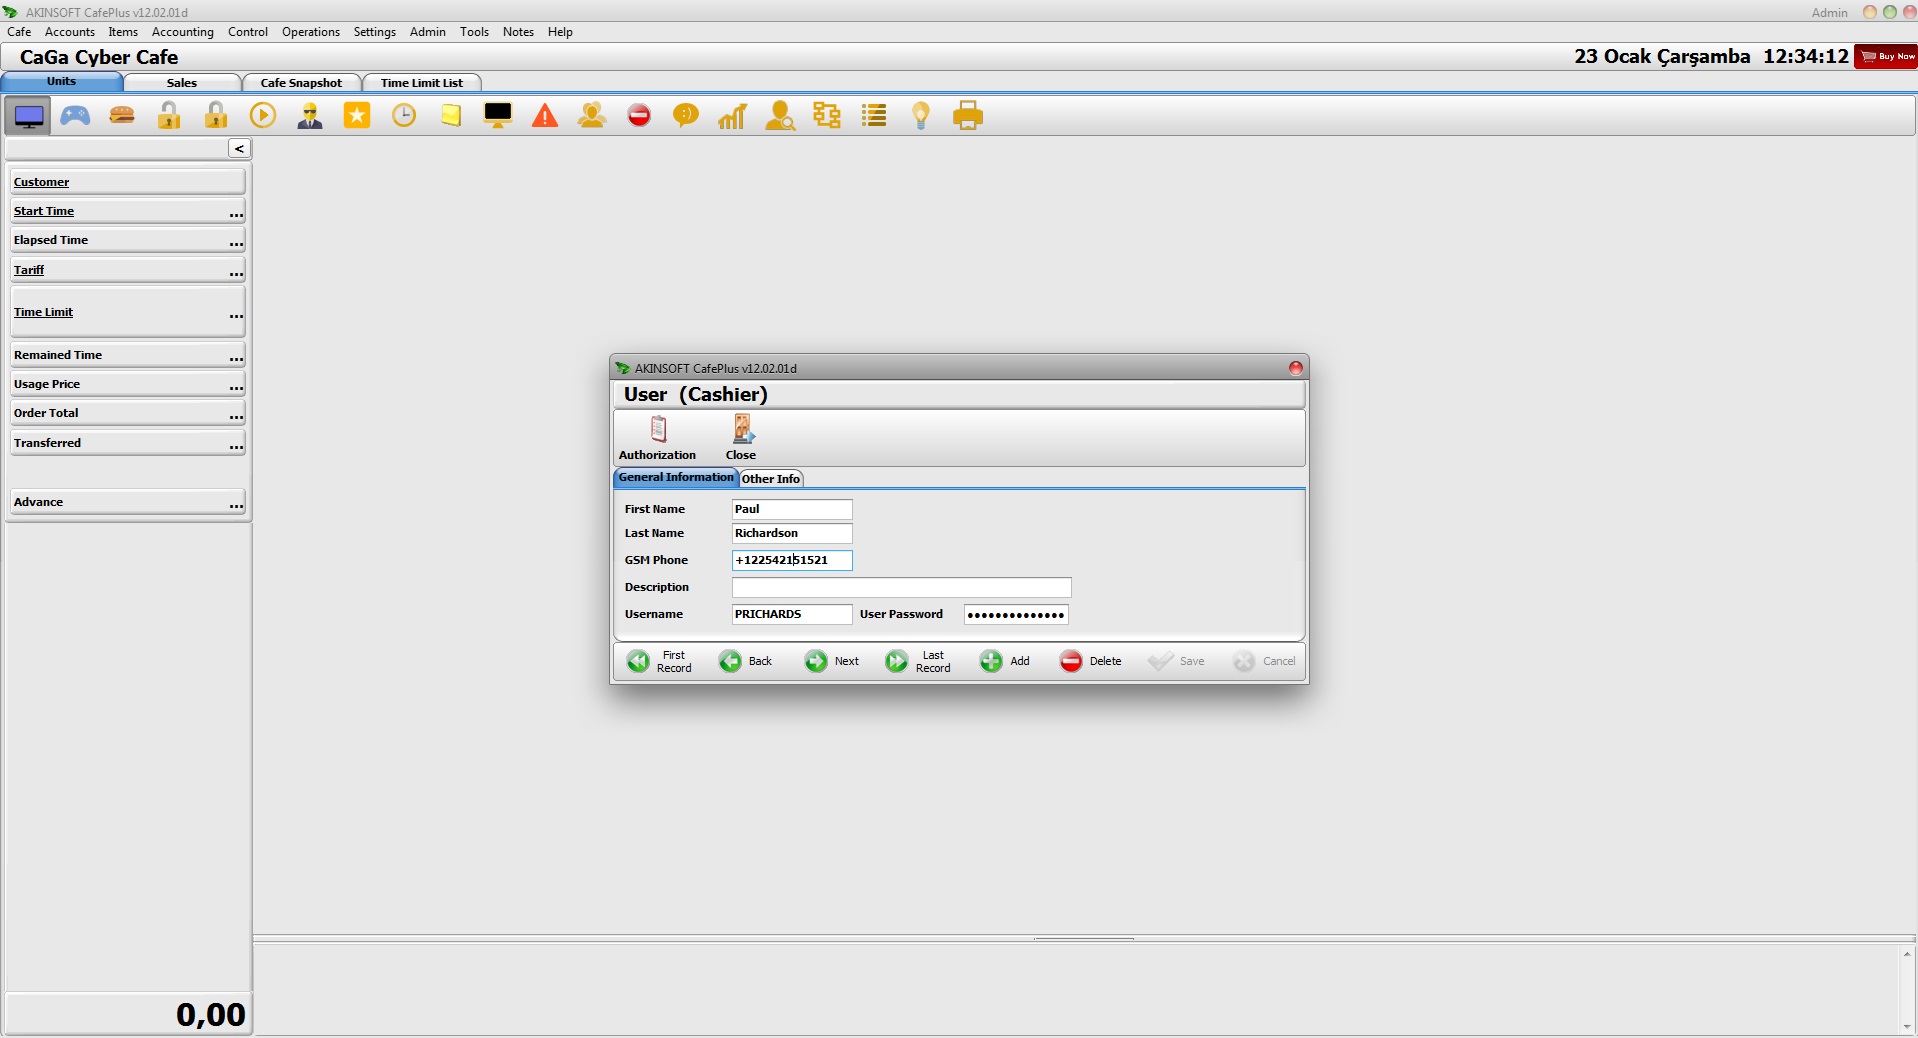Start a session with the play icon
Screen dimensions: 1918x1038
pos(262,115)
